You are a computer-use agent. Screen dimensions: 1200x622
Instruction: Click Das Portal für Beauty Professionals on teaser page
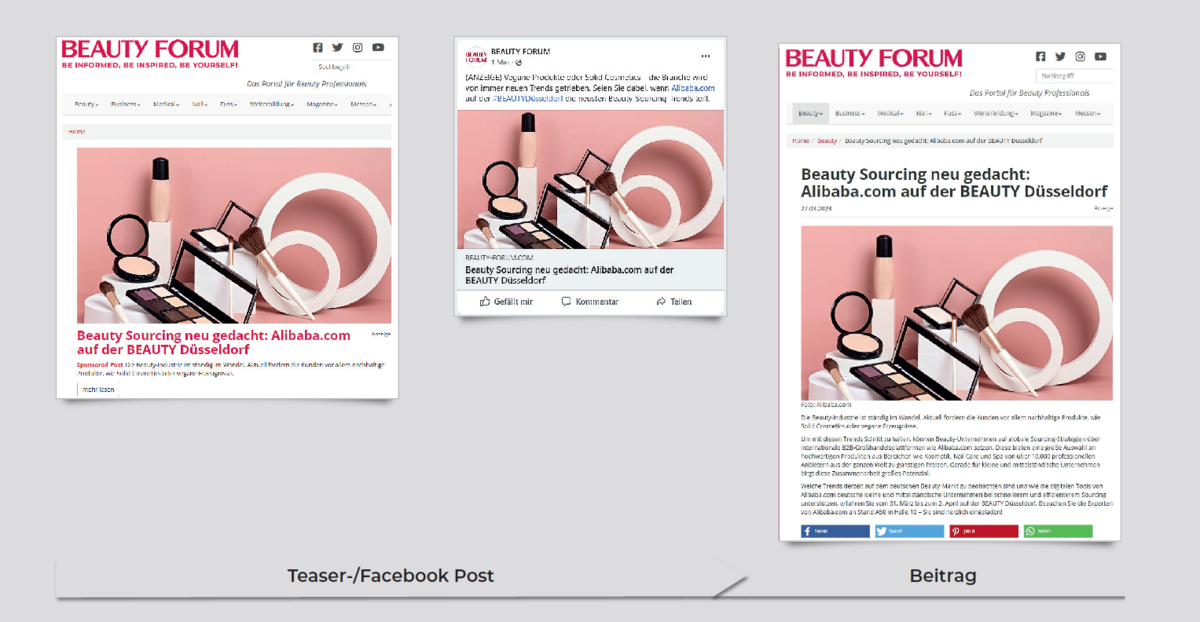click(x=306, y=84)
